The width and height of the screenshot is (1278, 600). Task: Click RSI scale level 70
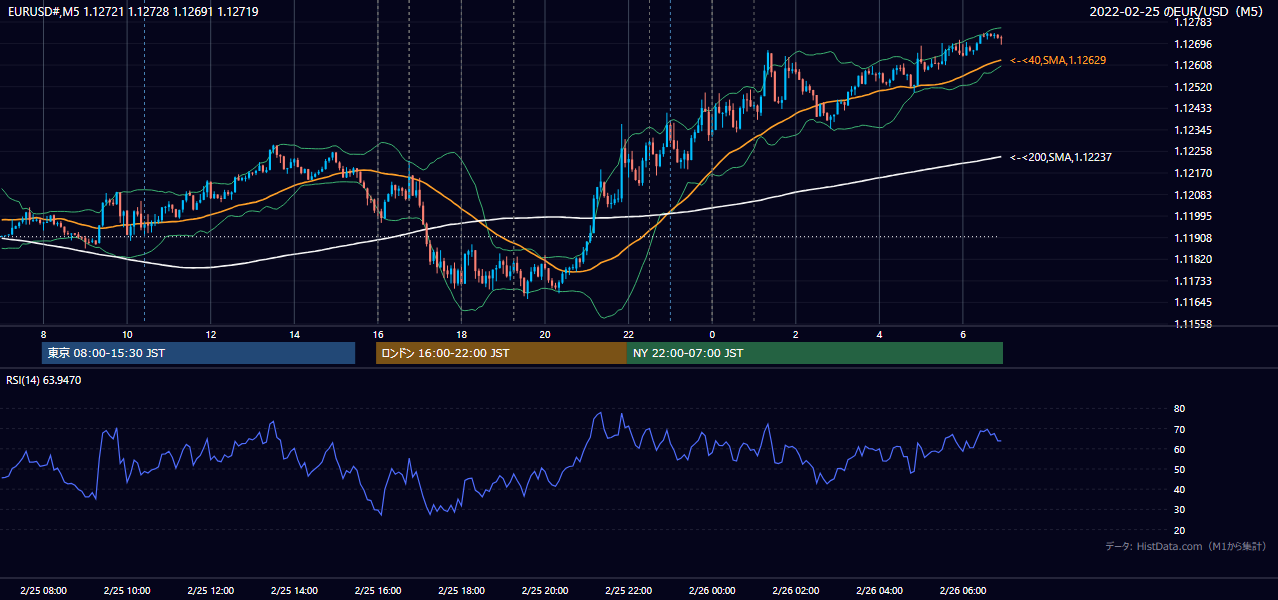pyautogui.click(x=1179, y=429)
